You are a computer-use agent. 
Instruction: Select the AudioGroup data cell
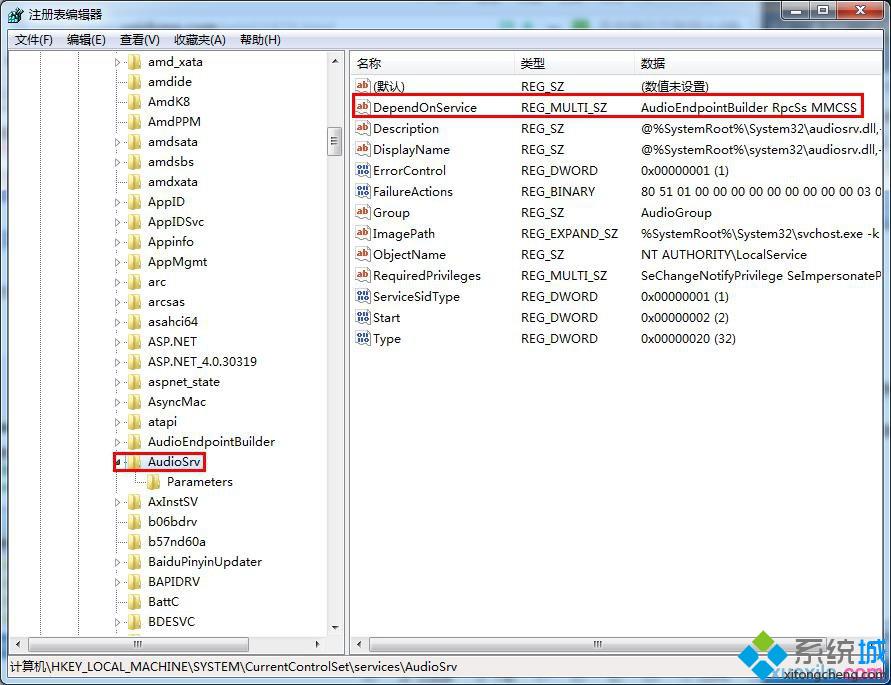[x=676, y=213]
